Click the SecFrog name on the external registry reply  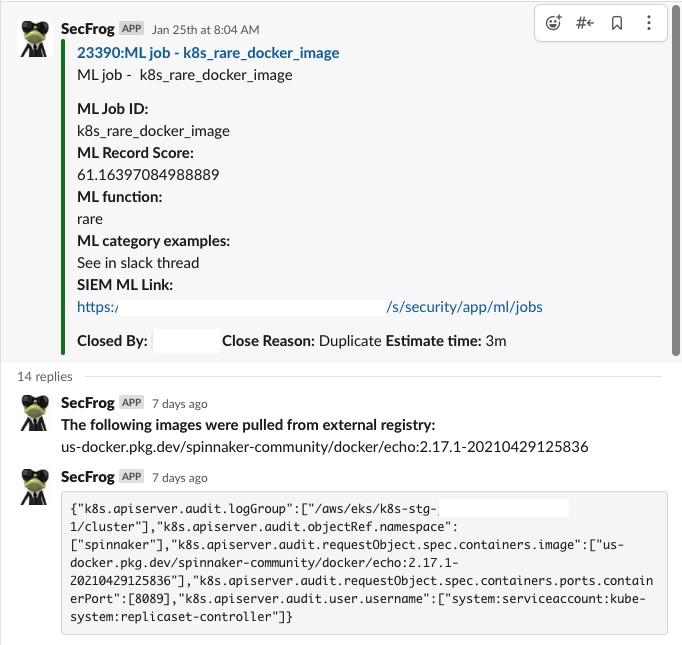[86, 403]
